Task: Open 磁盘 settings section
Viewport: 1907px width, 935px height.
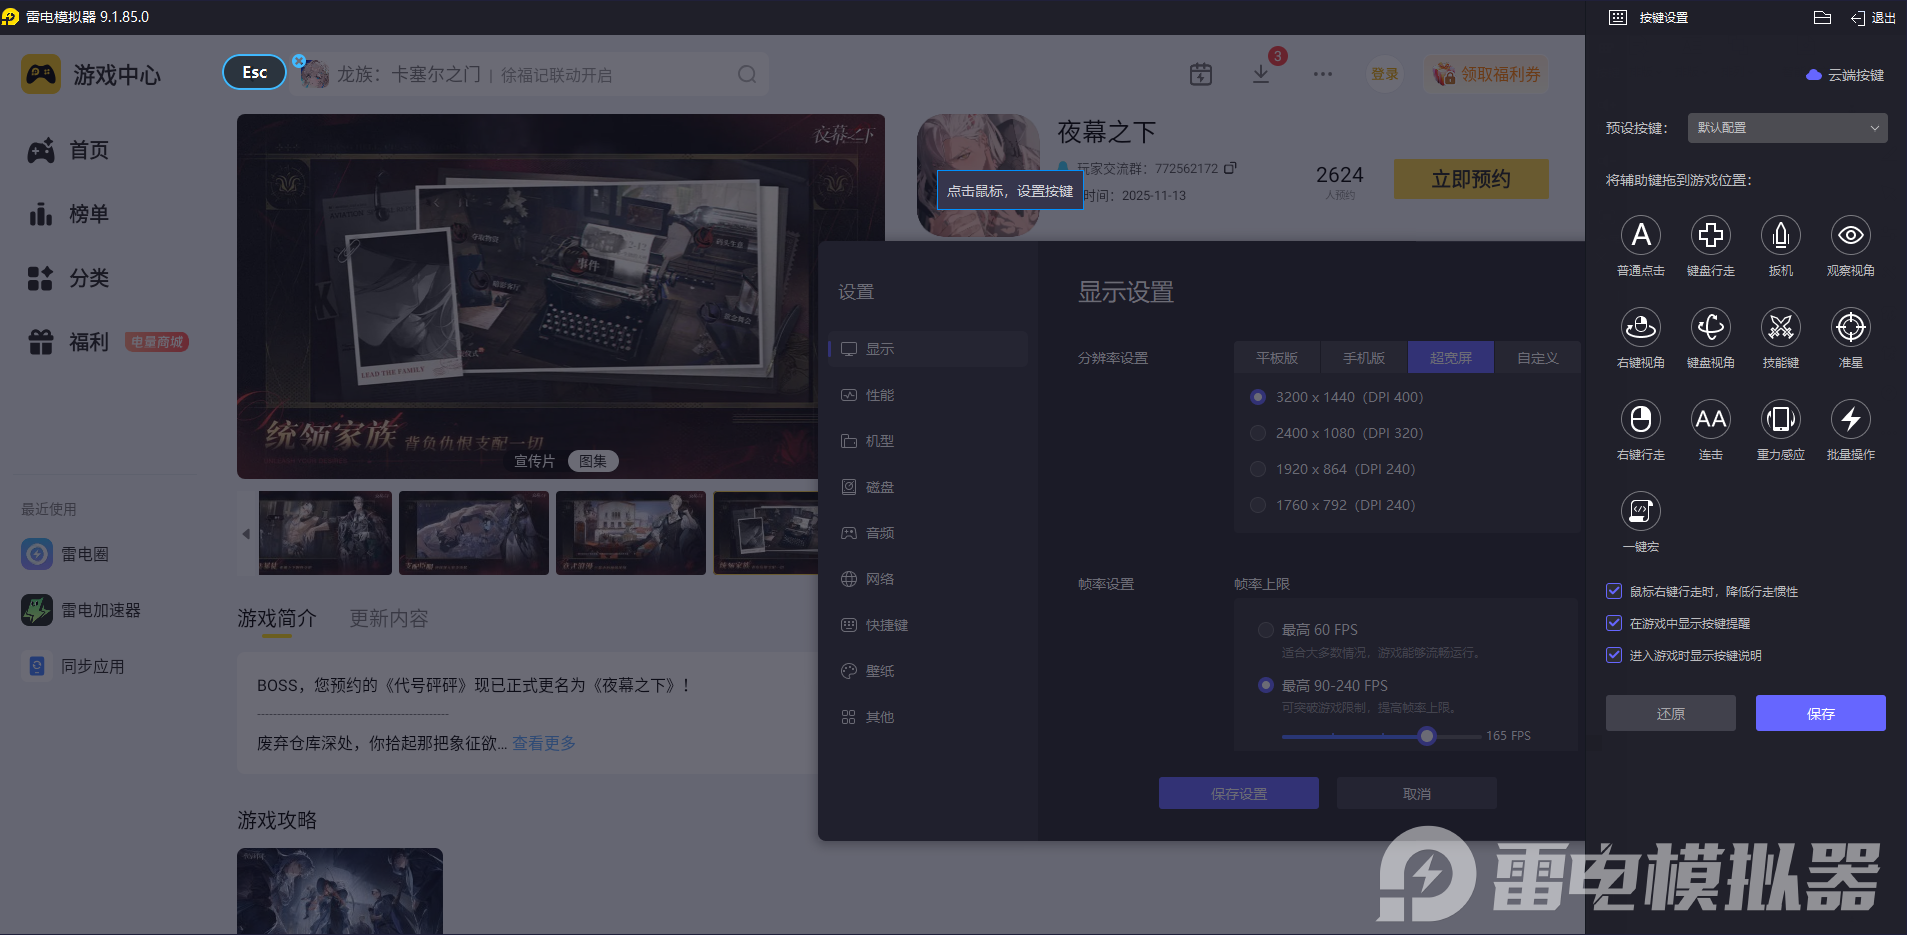Action: [928, 487]
